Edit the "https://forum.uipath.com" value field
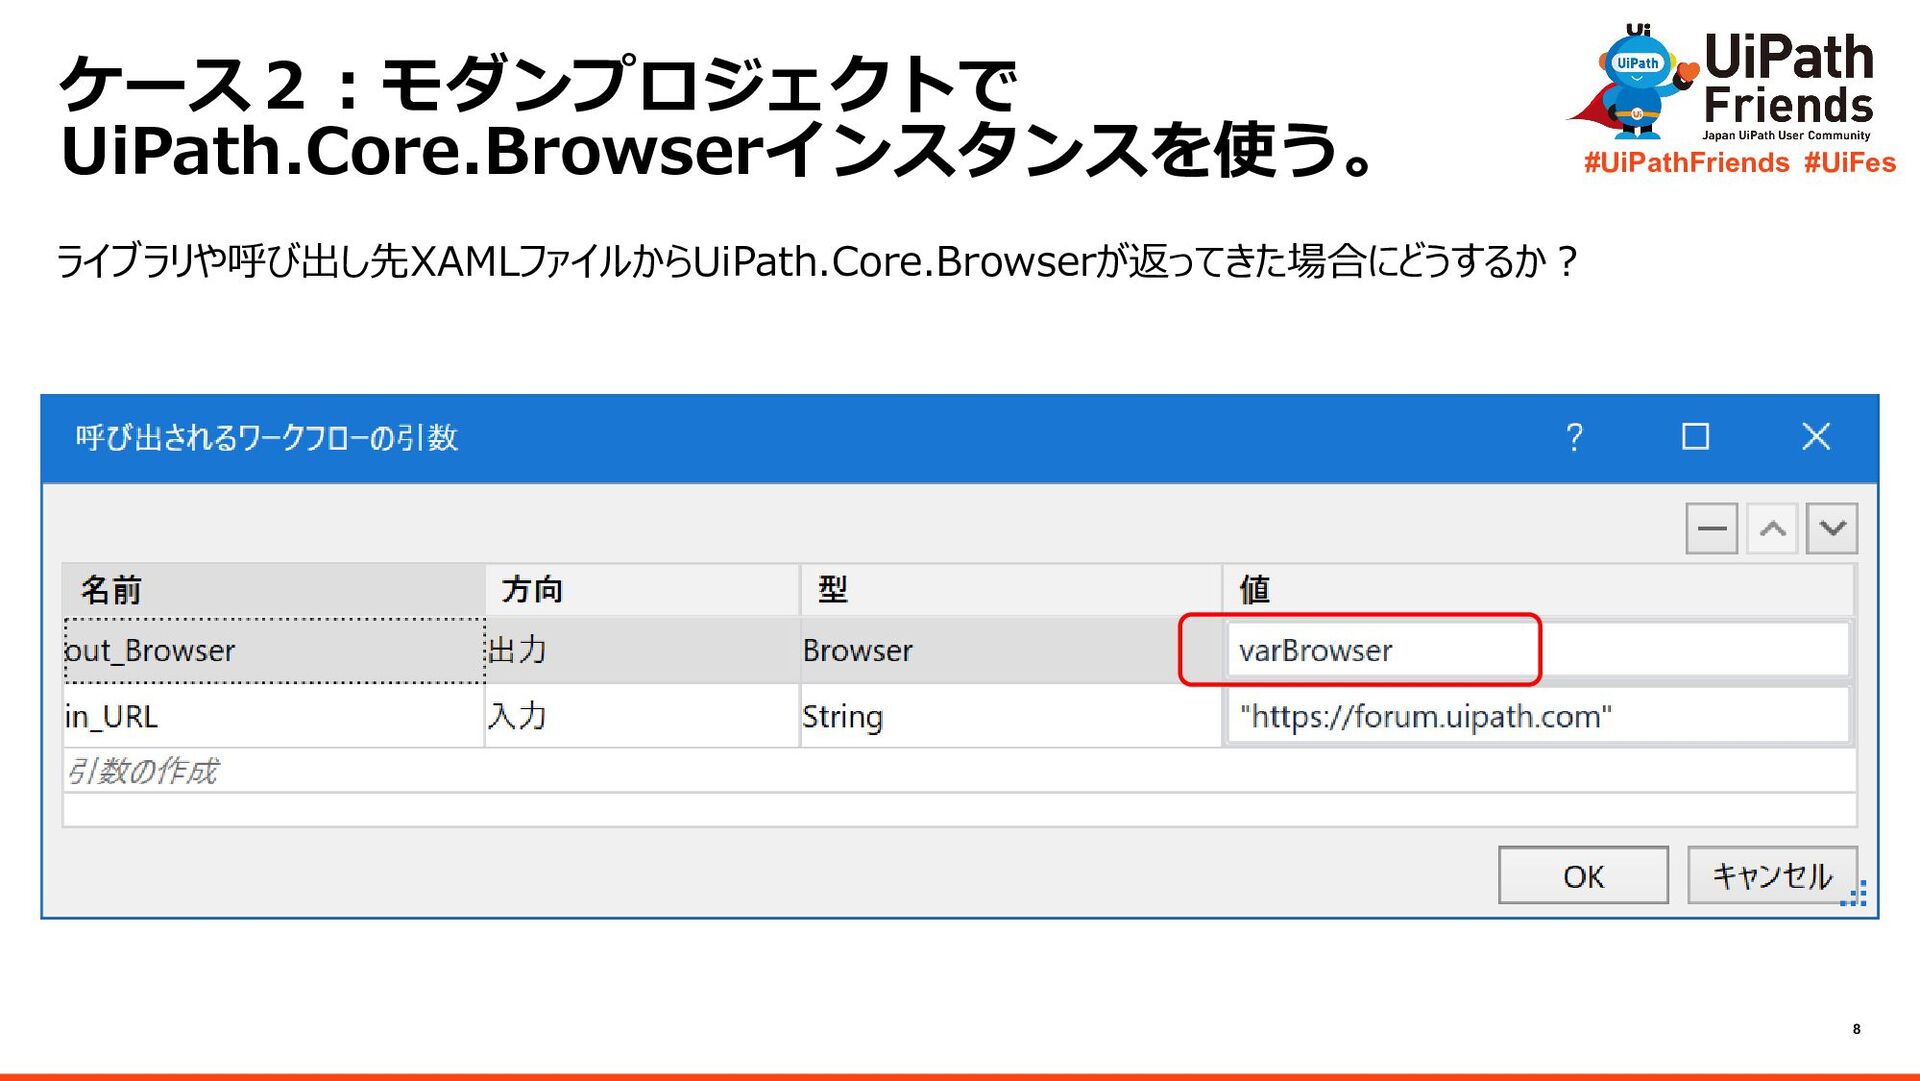This screenshot has width=1920, height=1081. coord(1538,716)
